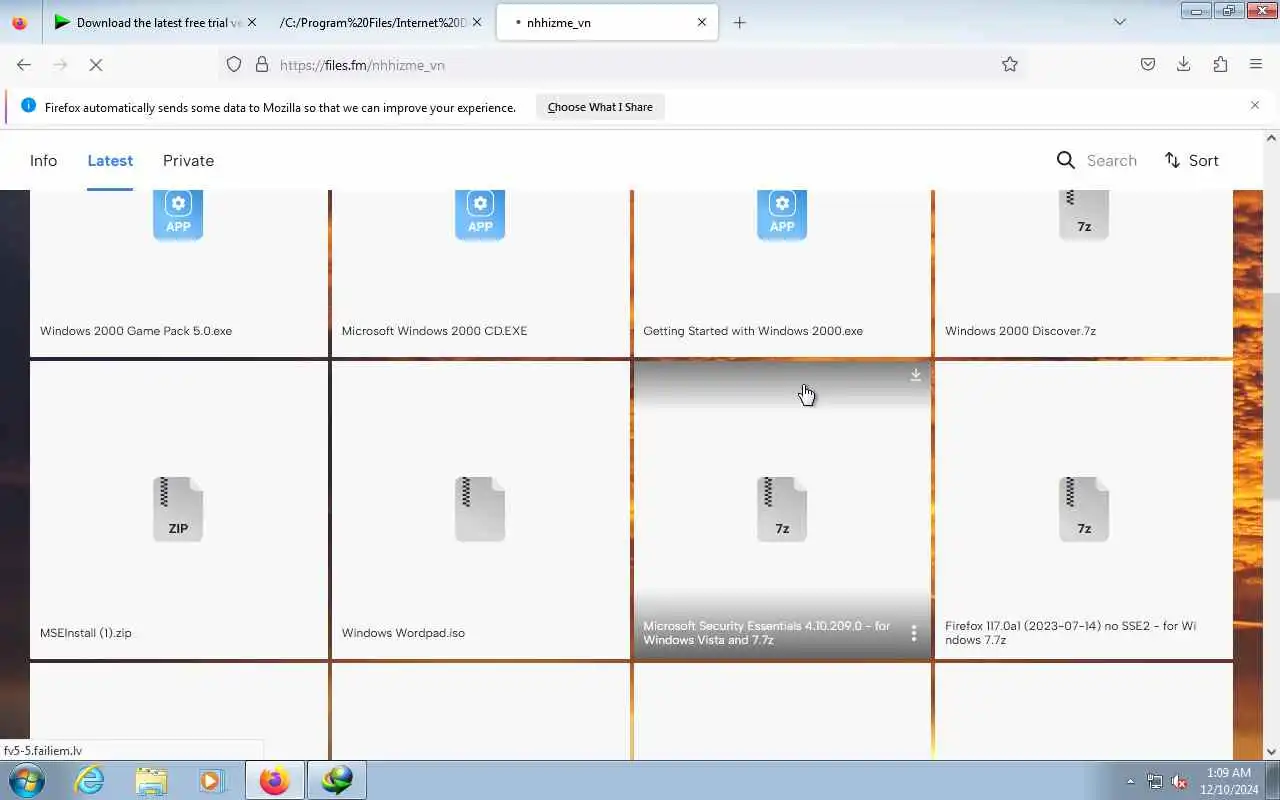Open Microsoft Security Essentials 4.10.209.0 file name
The image size is (1280, 800).
(x=767, y=633)
